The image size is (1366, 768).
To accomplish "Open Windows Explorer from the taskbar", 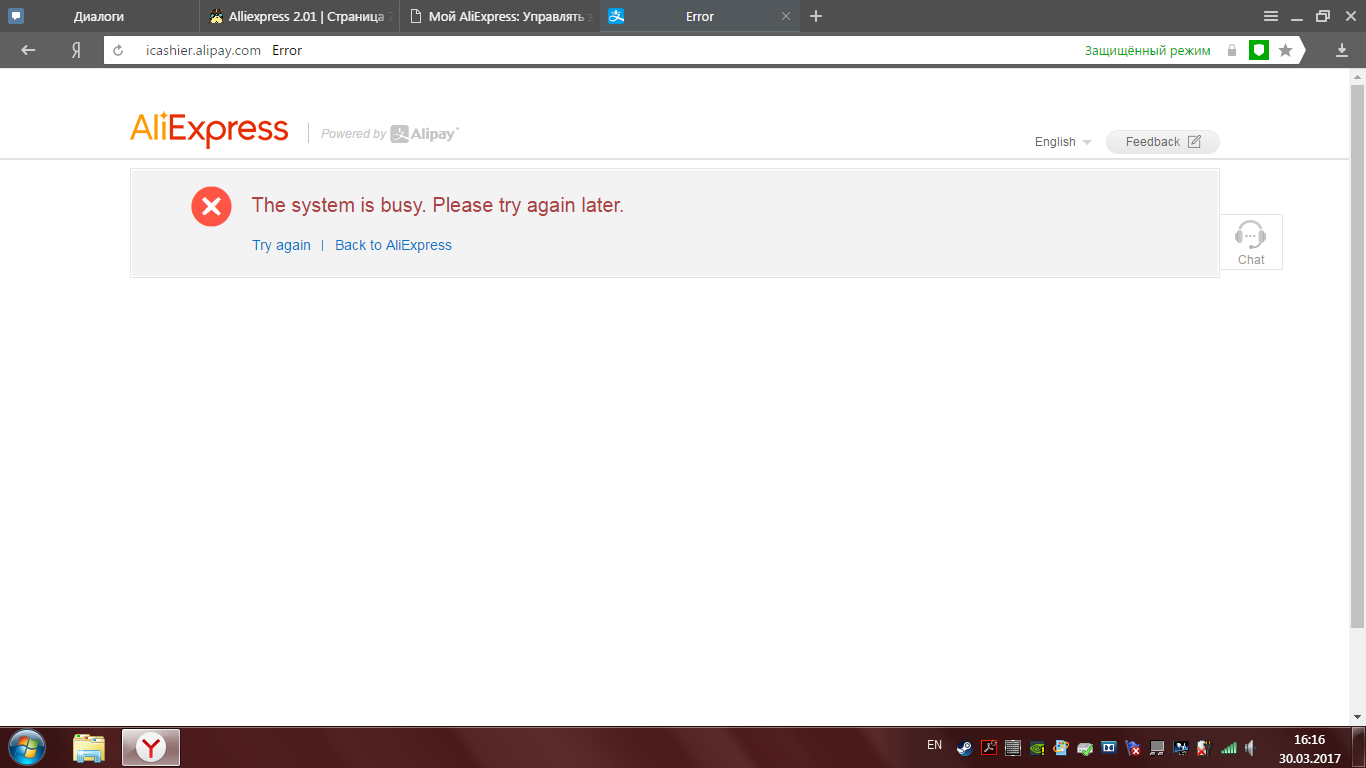I will pyautogui.click(x=89, y=748).
